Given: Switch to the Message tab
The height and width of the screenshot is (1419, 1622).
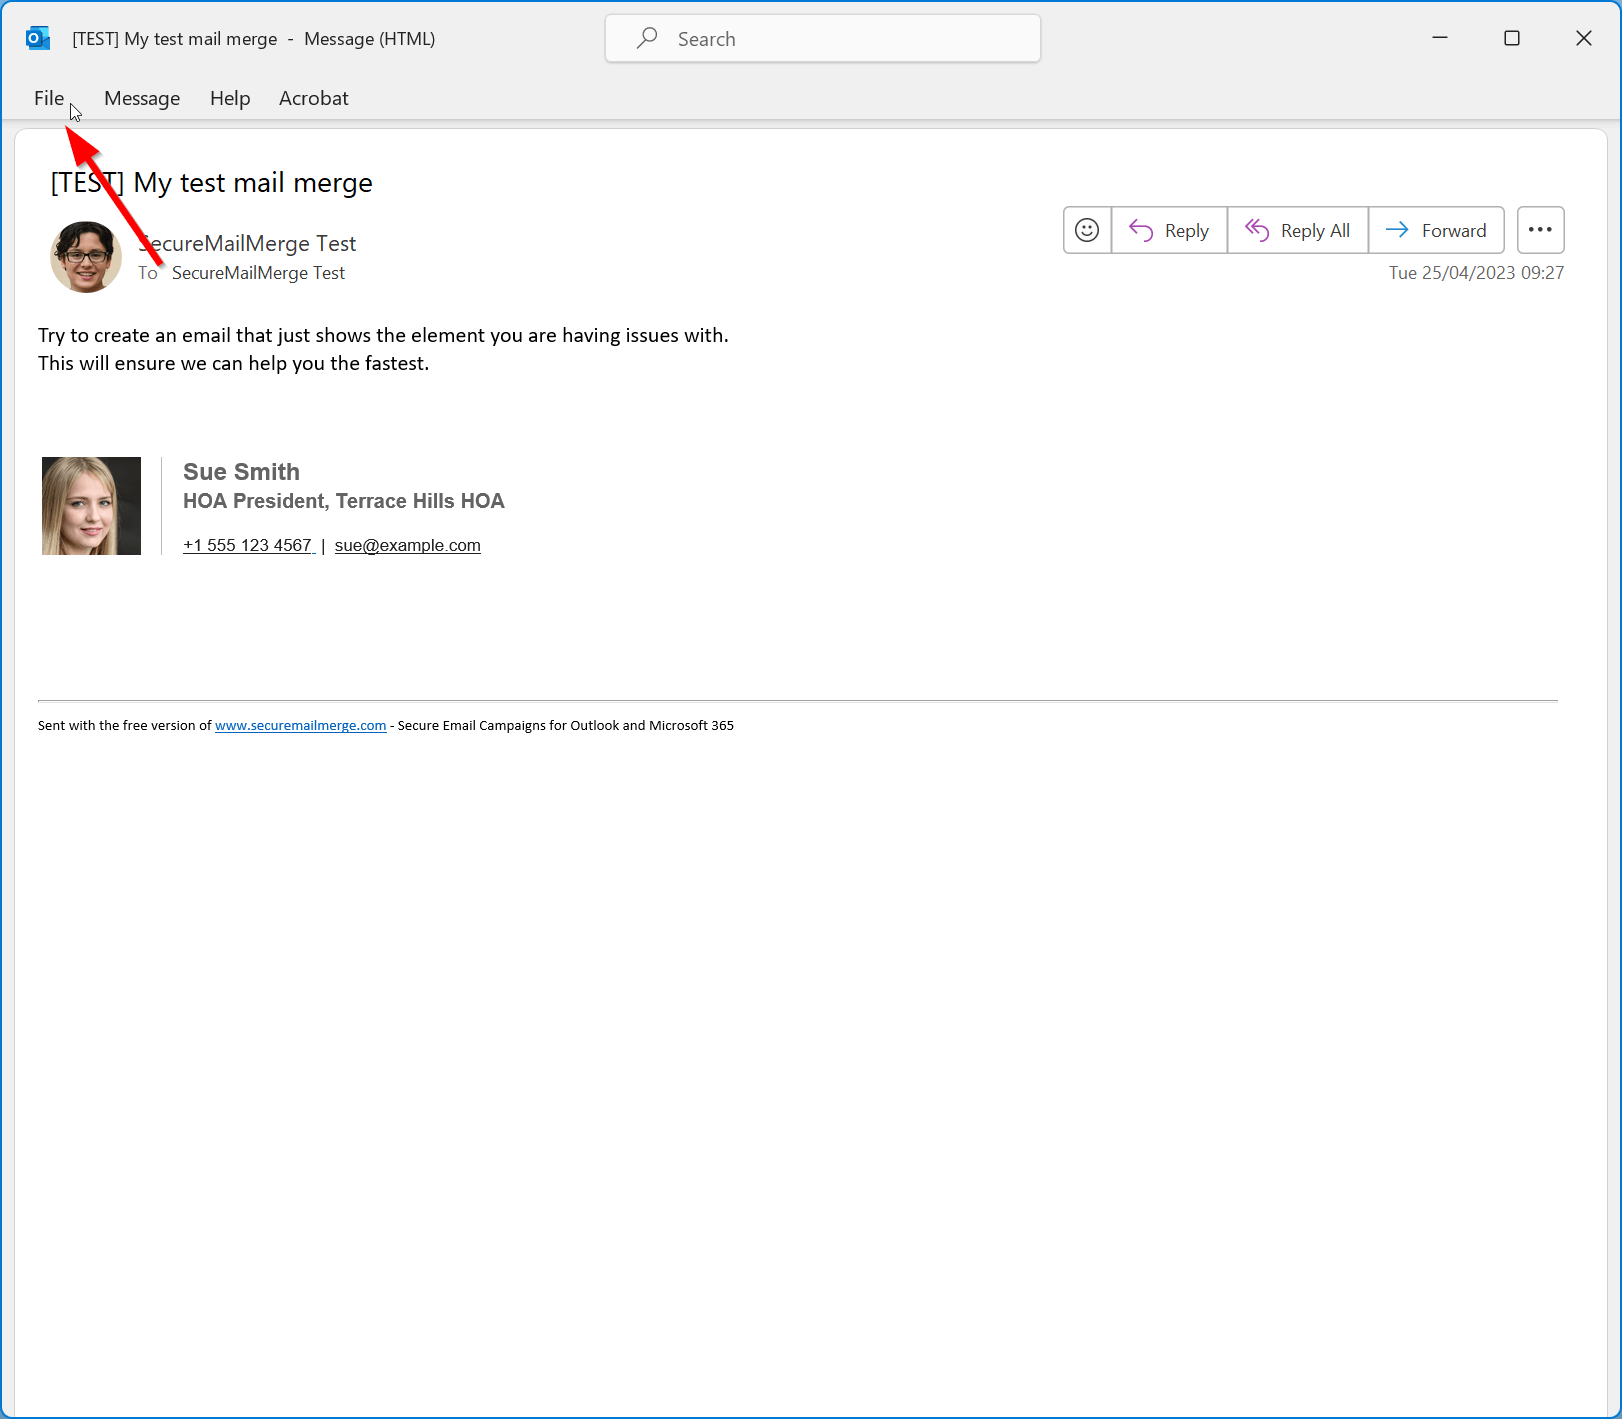Looking at the screenshot, I should (142, 98).
